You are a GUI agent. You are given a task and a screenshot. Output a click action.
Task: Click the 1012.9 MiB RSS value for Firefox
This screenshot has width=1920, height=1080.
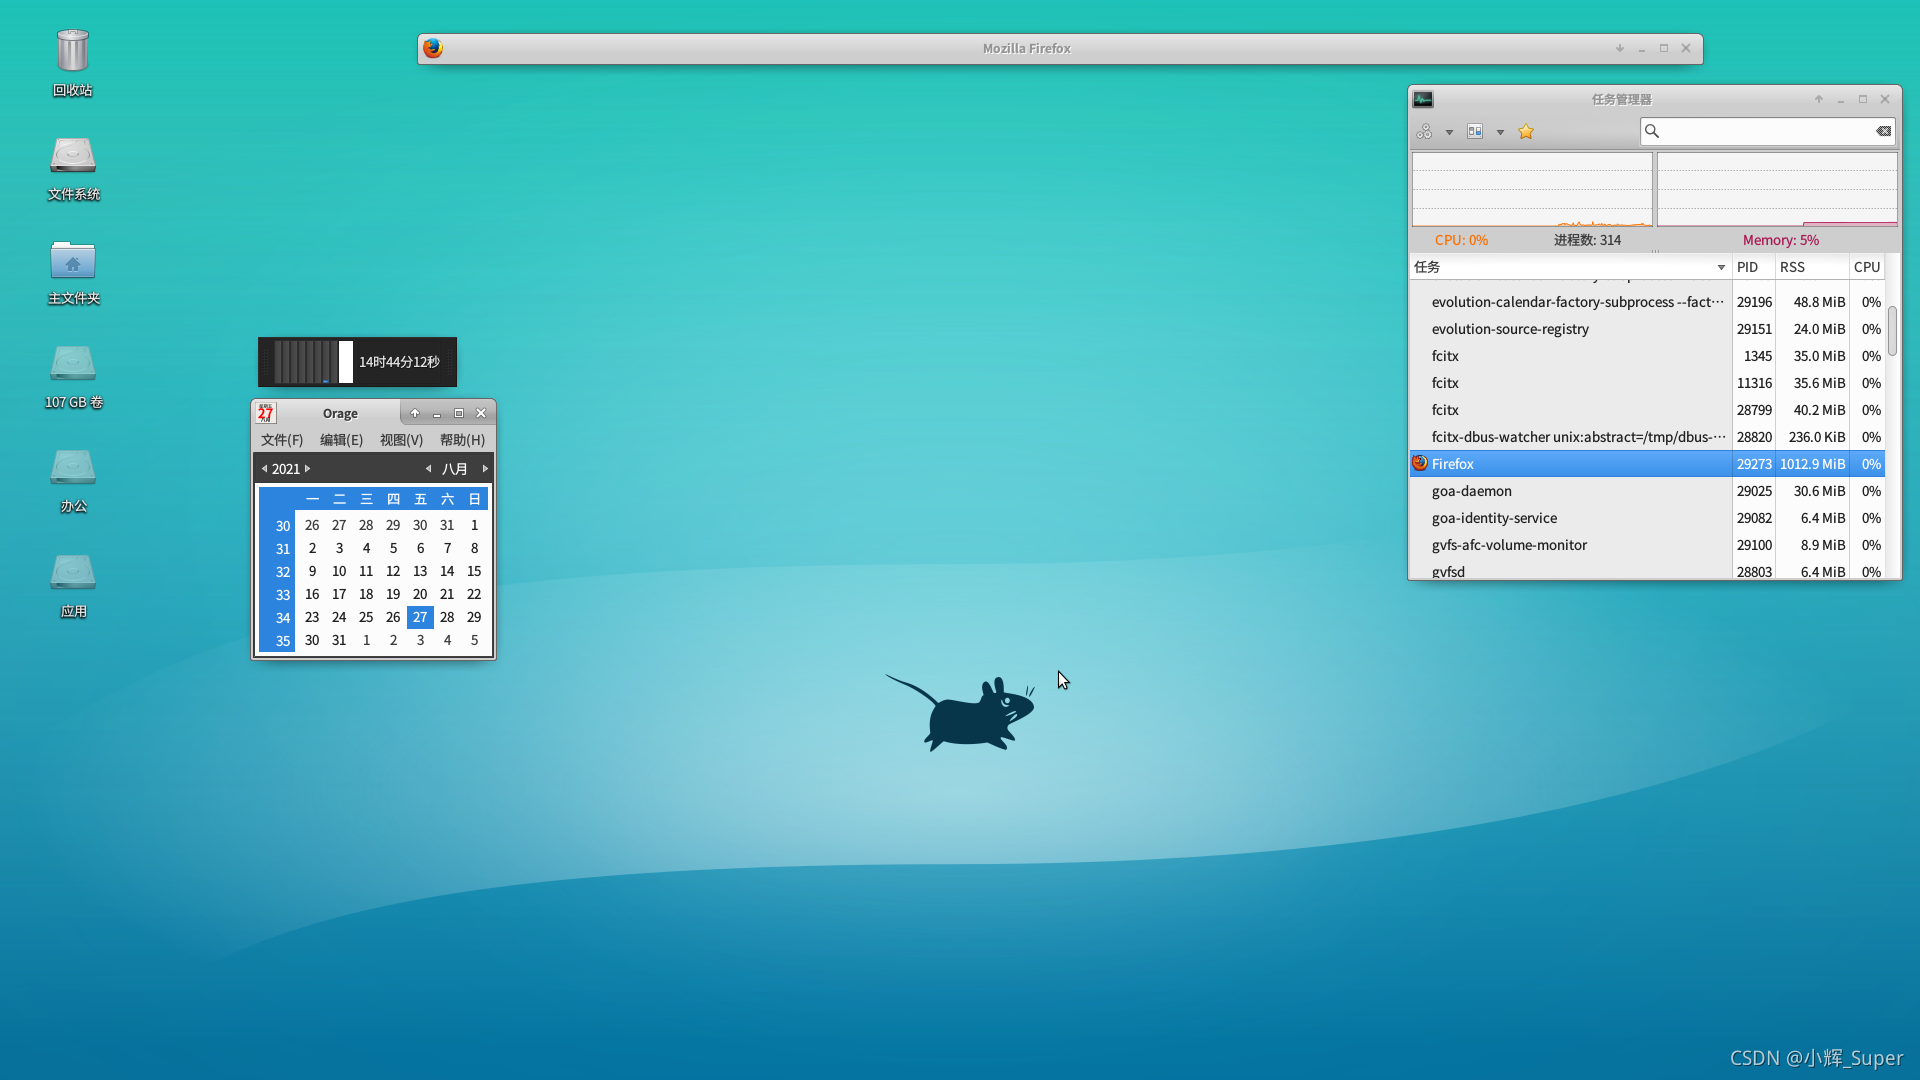coord(1812,464)
